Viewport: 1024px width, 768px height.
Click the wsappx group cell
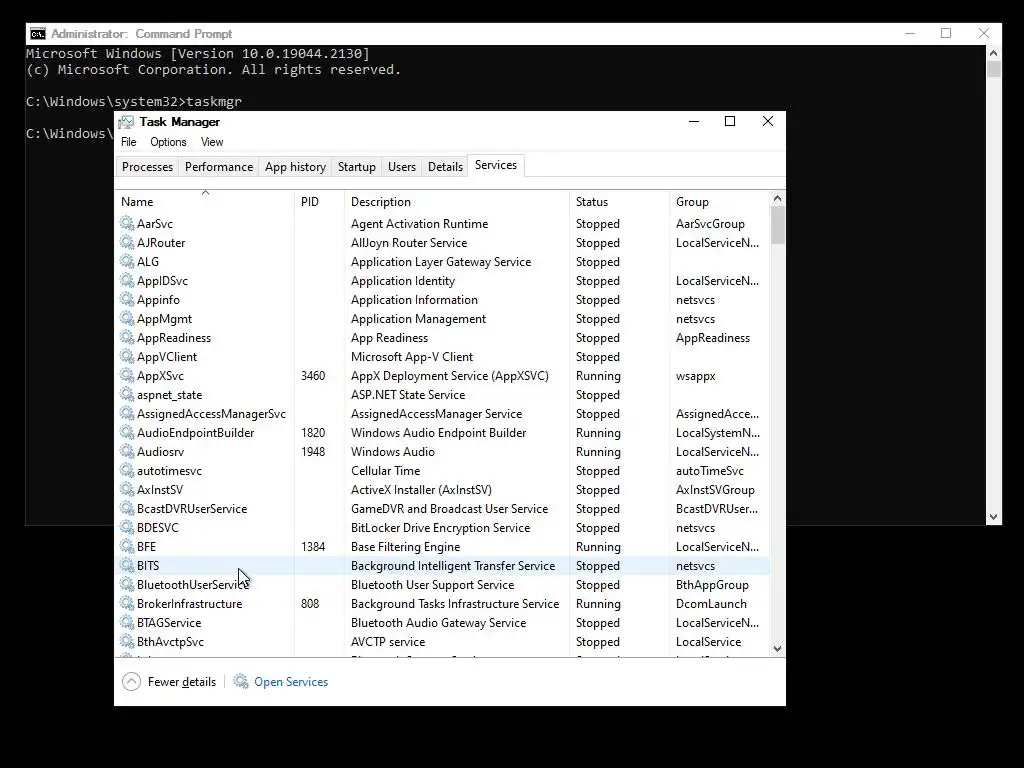pos(696,376)
